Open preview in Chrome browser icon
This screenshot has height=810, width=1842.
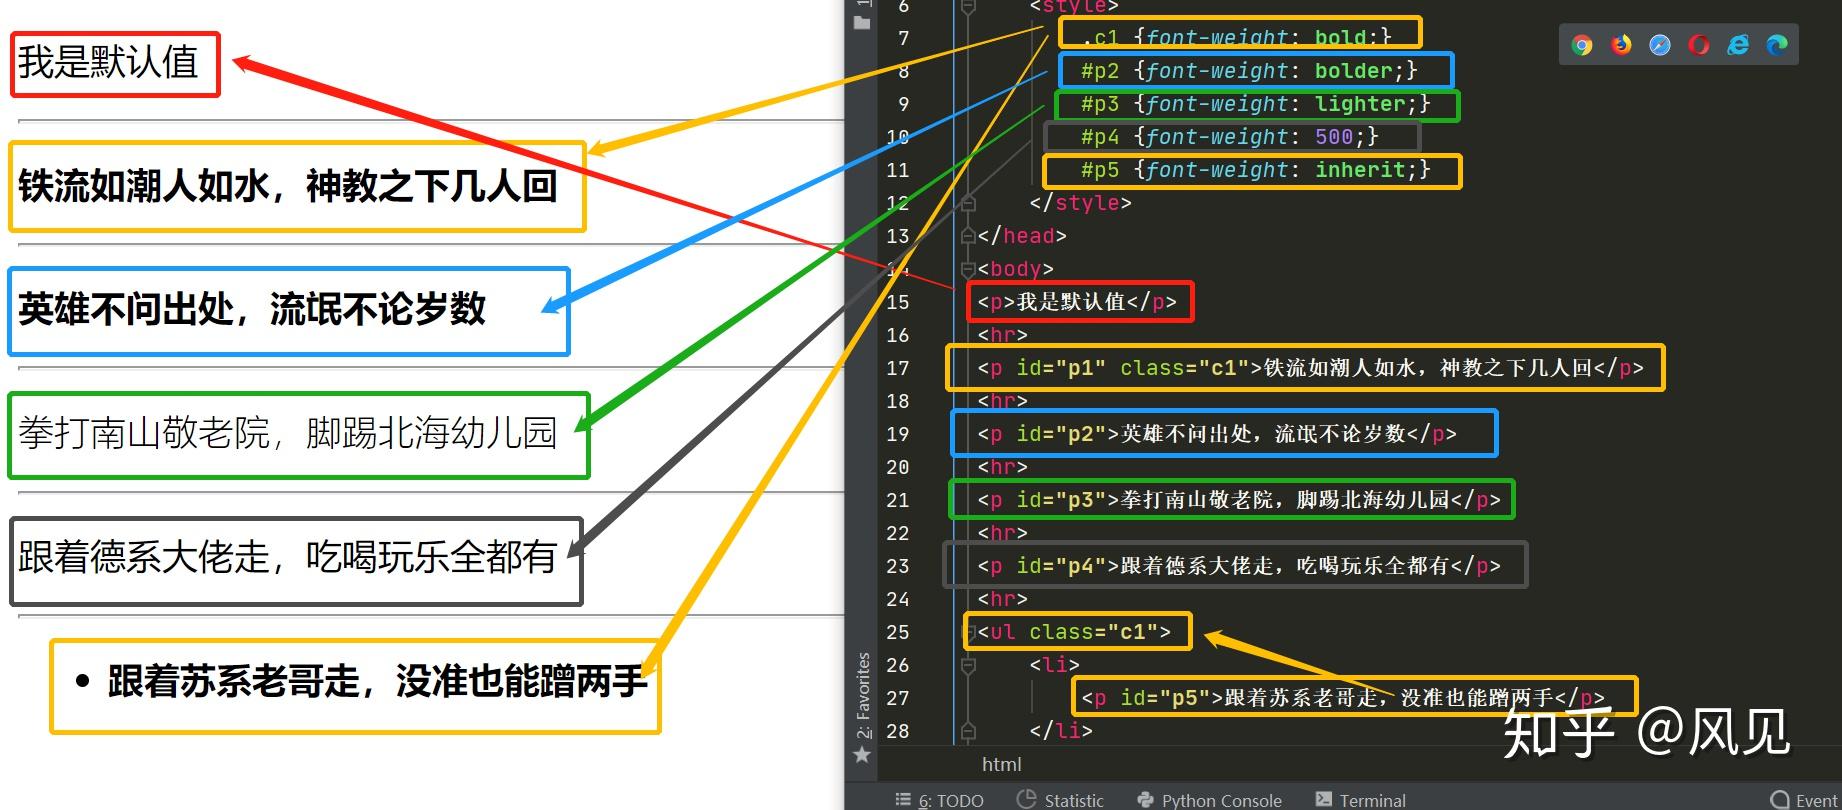pyautogui.click(x=1582, y=45)
